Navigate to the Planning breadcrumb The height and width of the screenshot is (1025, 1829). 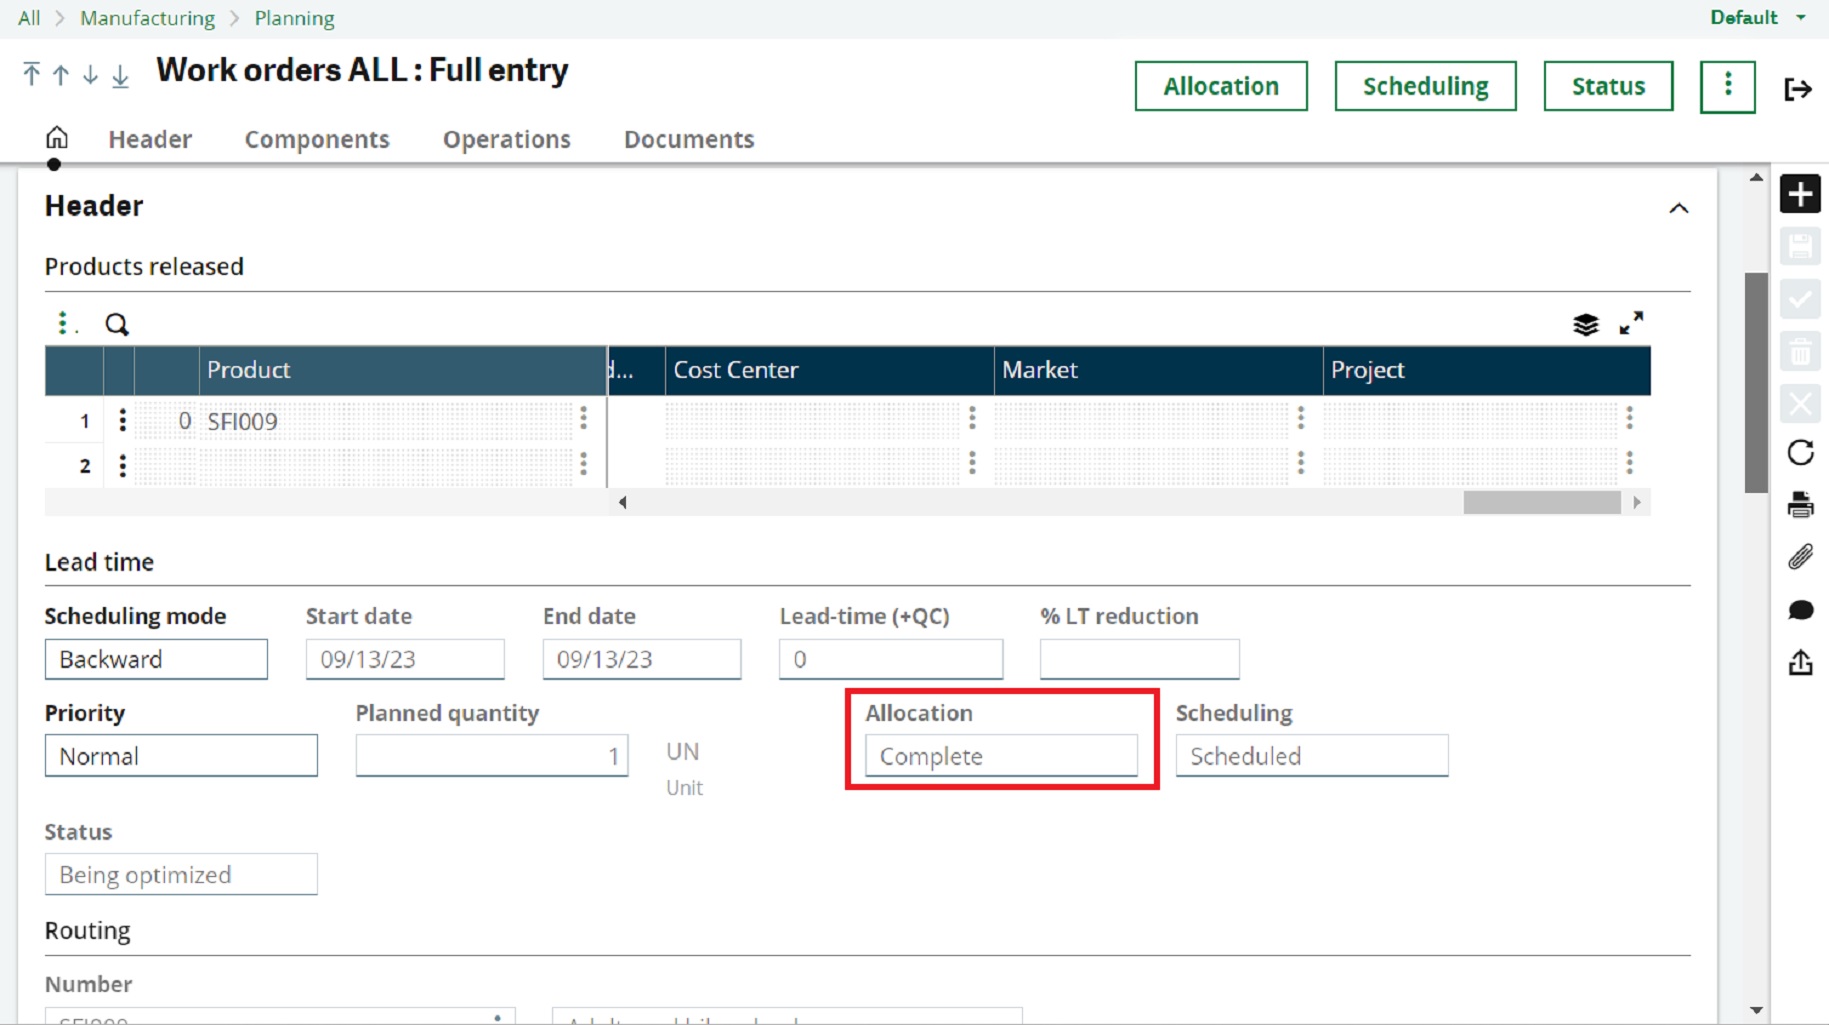coord(294,18)
